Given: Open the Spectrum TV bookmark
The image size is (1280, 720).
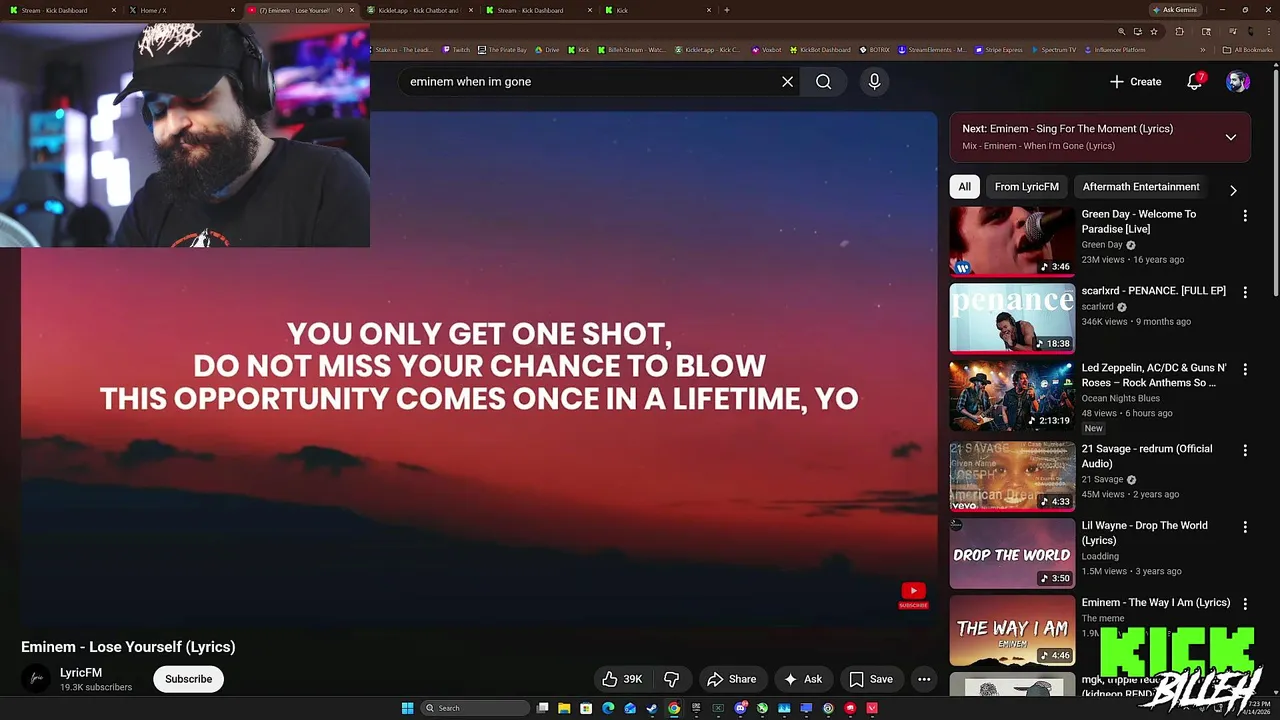Looking at the screenshot, I should (x=1053, y=50).
